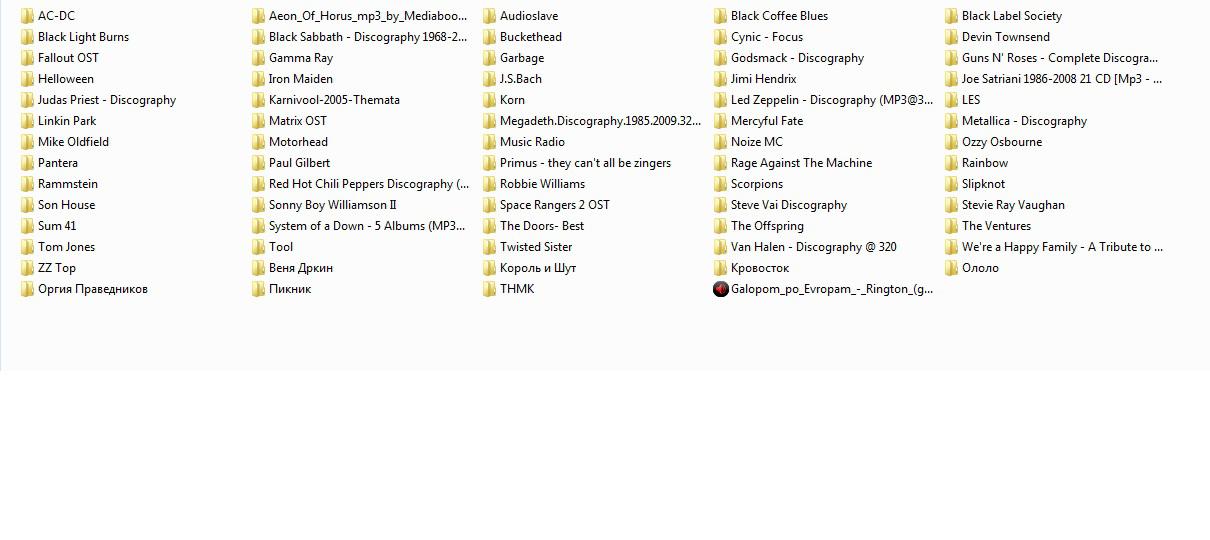Select the Rainbow folder icon

tap(951, 163)
